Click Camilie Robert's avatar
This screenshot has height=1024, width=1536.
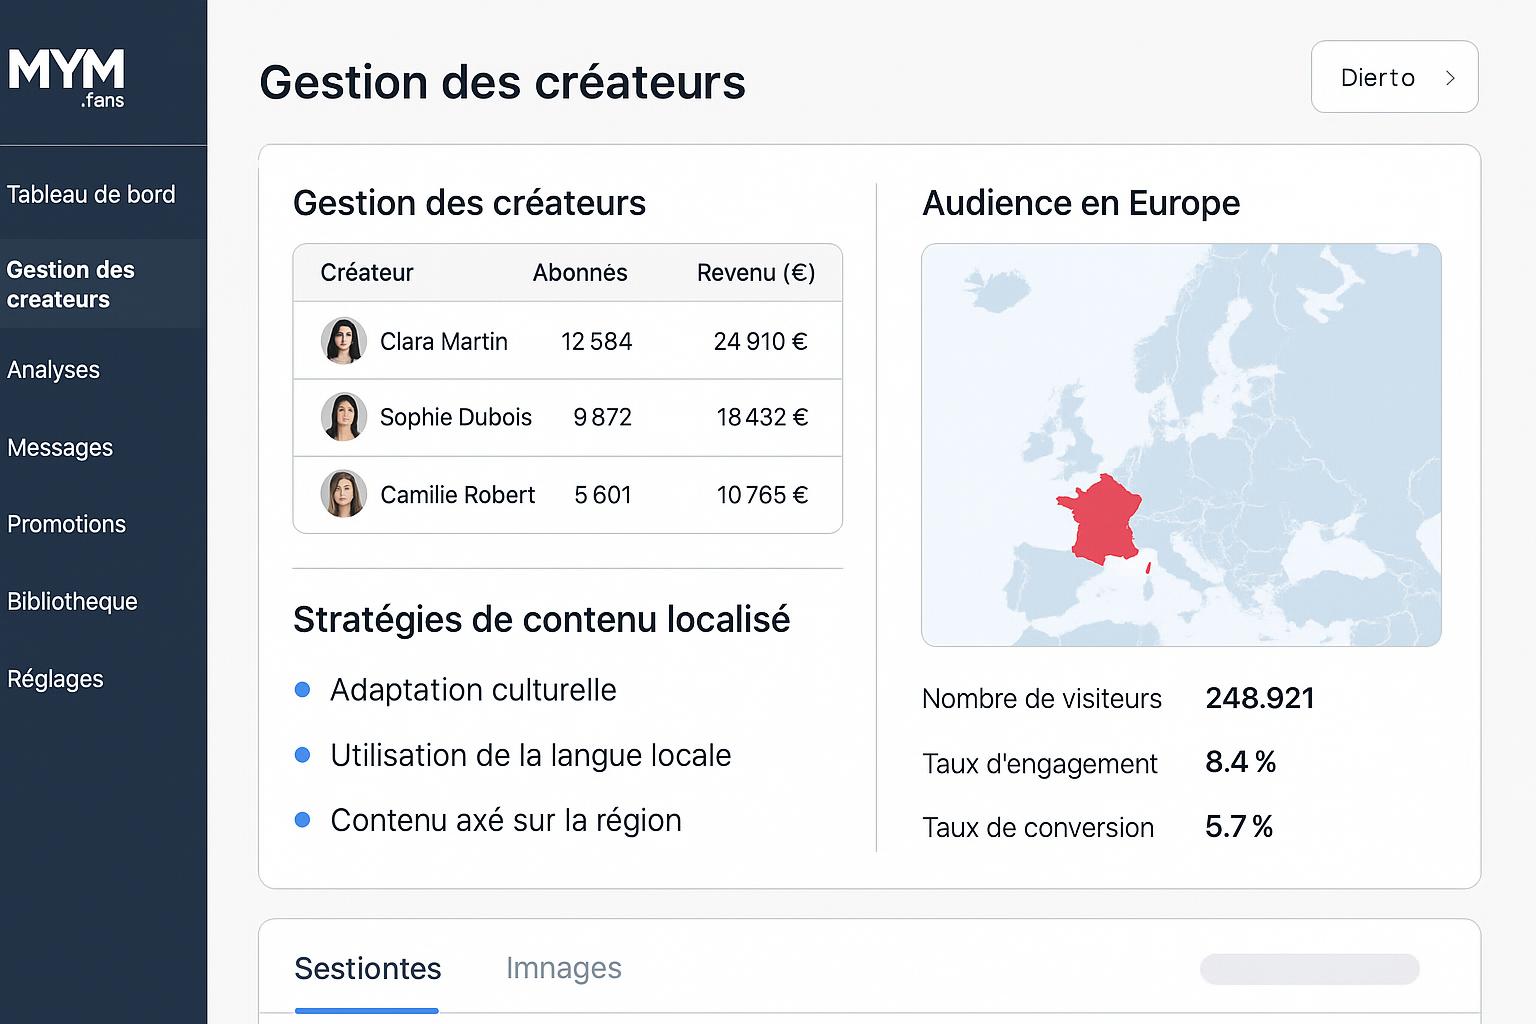coord(343,494)
